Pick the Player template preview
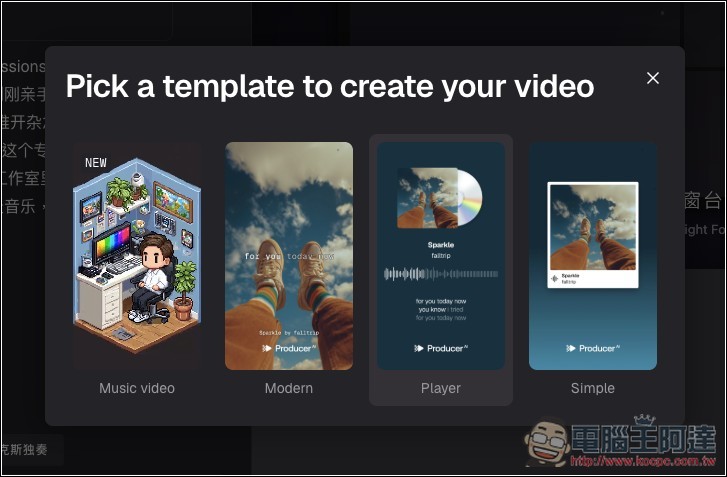Image resolution: width=727 pixels, height=477 pixels. (x=441, y=256)
